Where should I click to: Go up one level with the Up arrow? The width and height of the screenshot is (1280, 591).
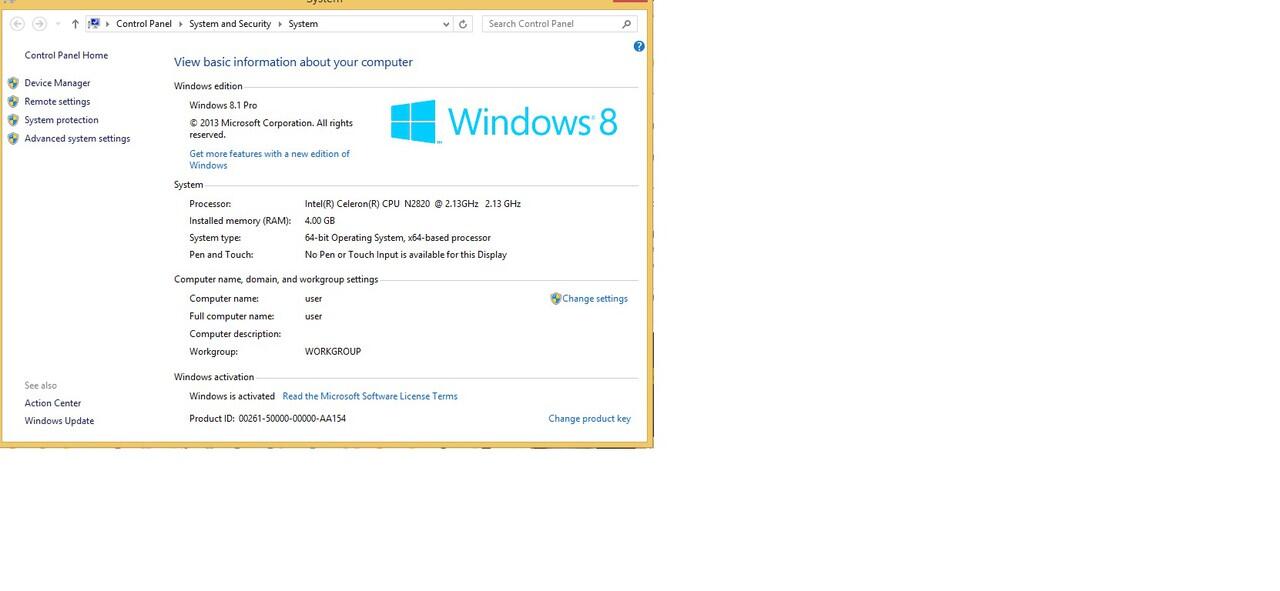point(75,24)
